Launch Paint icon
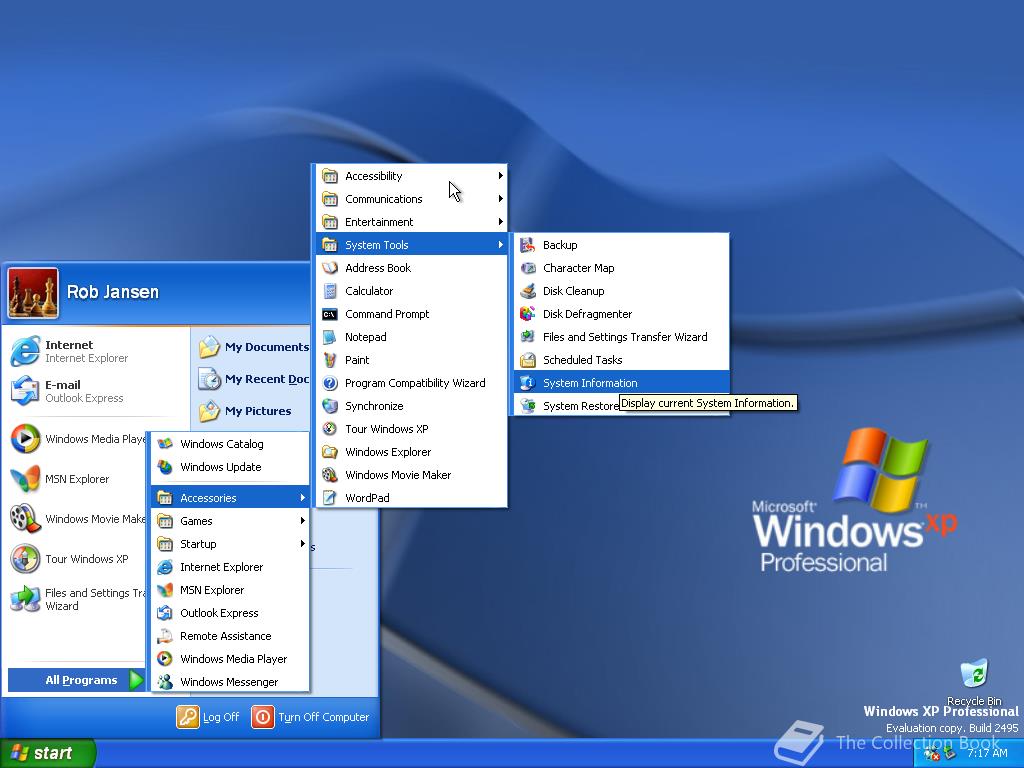This screenshot has height=768, width=1024. [x=330, y=360]
